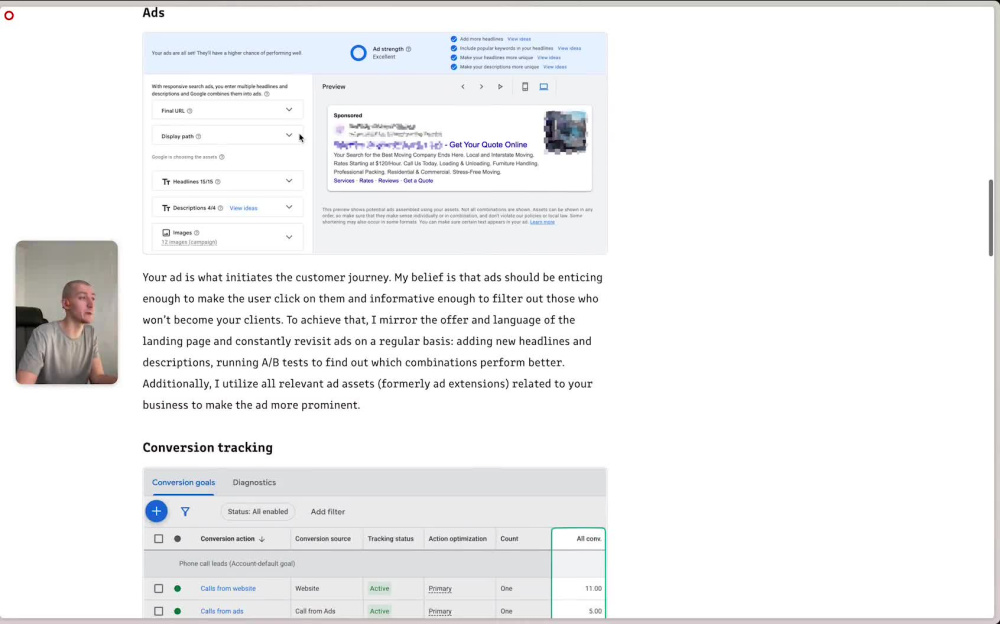
Task: Click Action optimization column header
Action: tap(457, 539)
